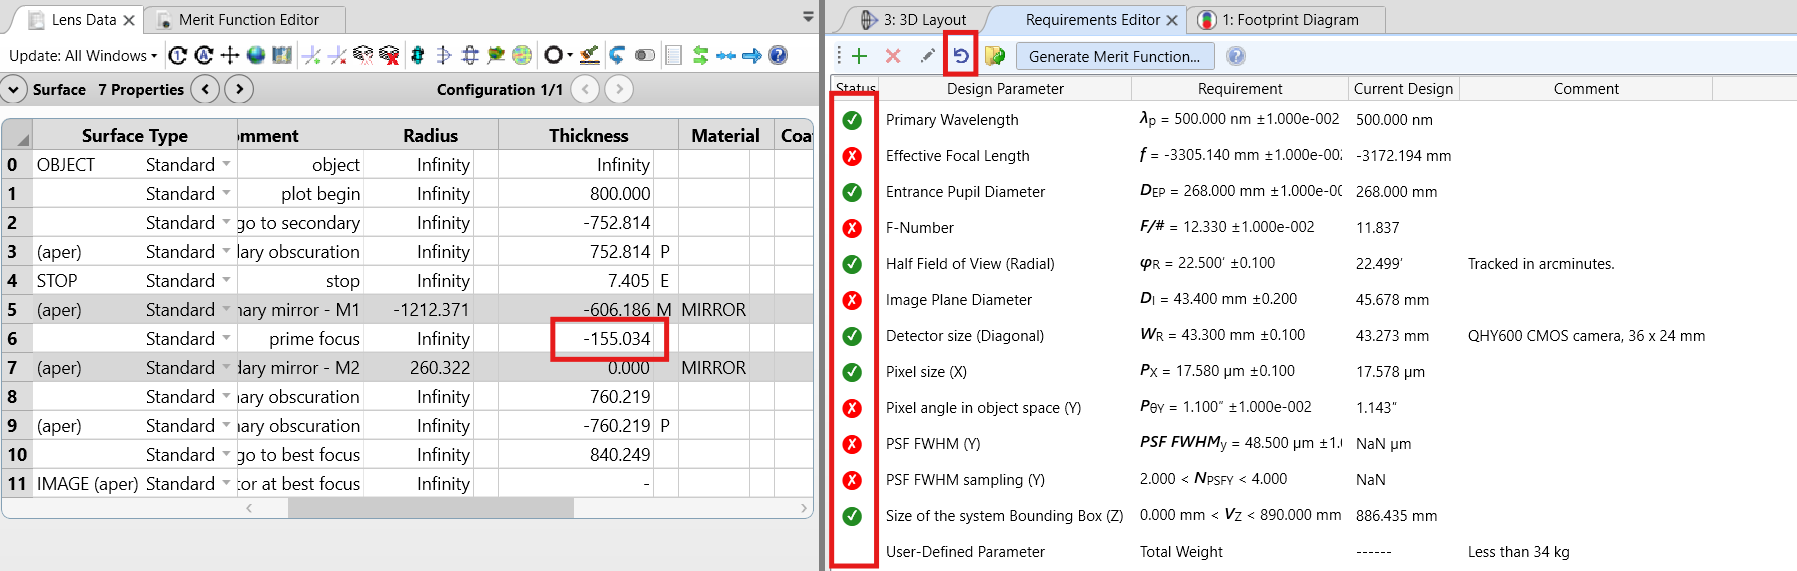This screenshot has width=1797, height=571.
Task: Click the blue refresh arrow in Requirements Editor
Action: click(961, 56)
